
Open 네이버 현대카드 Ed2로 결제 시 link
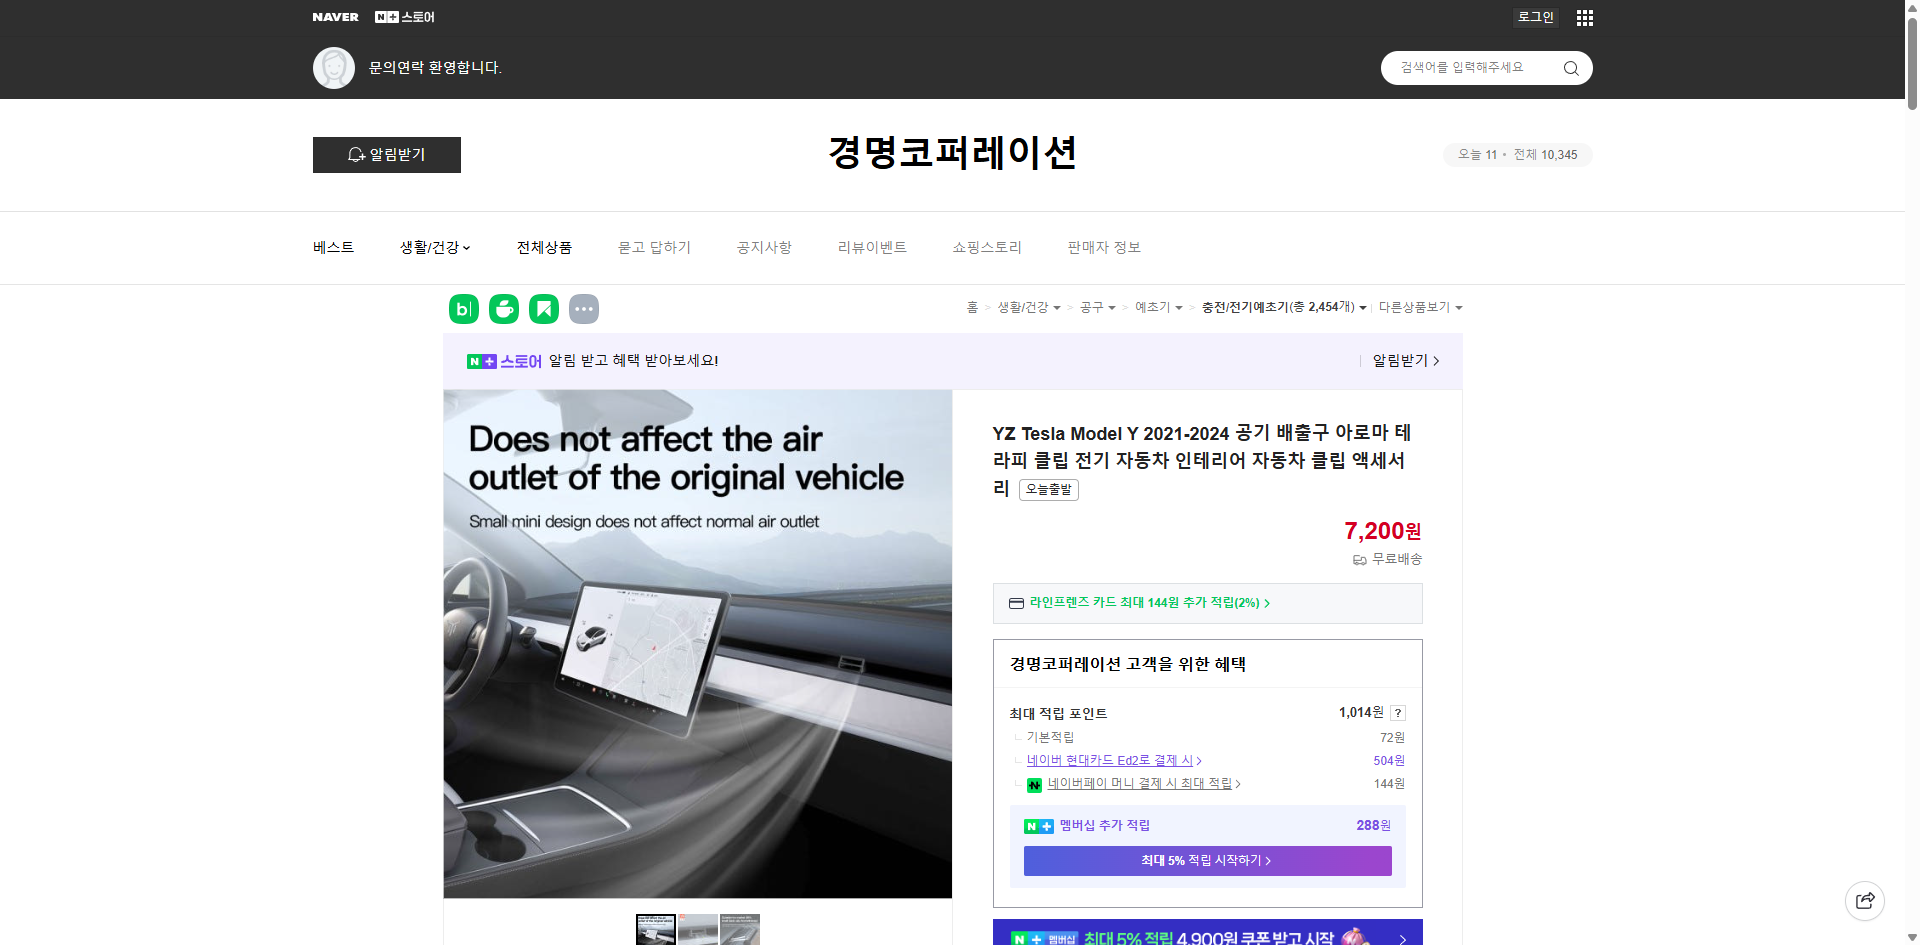tap(1111, 760)
